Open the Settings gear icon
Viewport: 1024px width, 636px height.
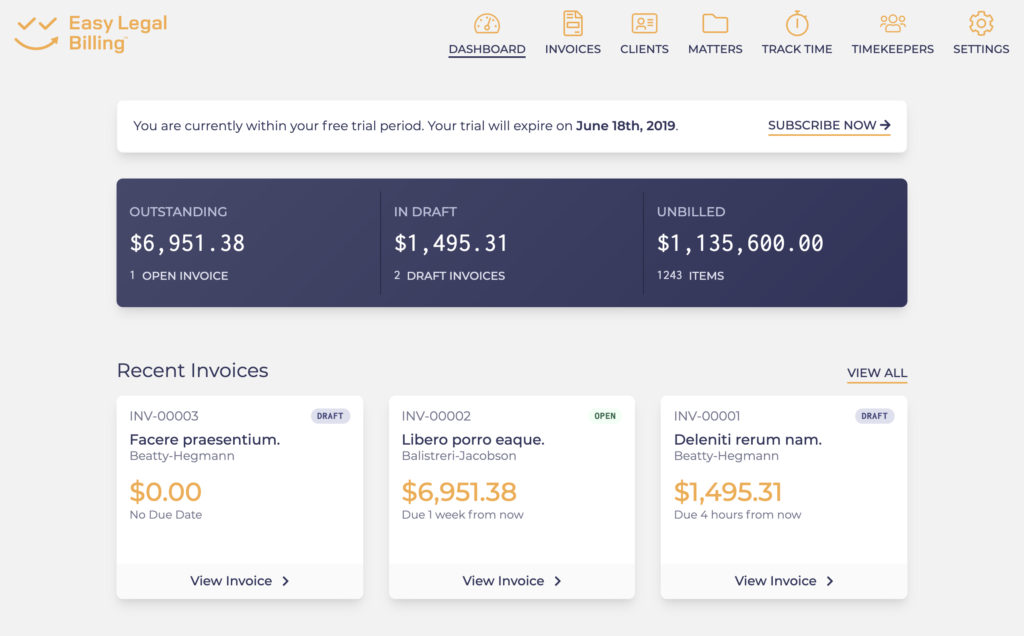coord(980,25)
